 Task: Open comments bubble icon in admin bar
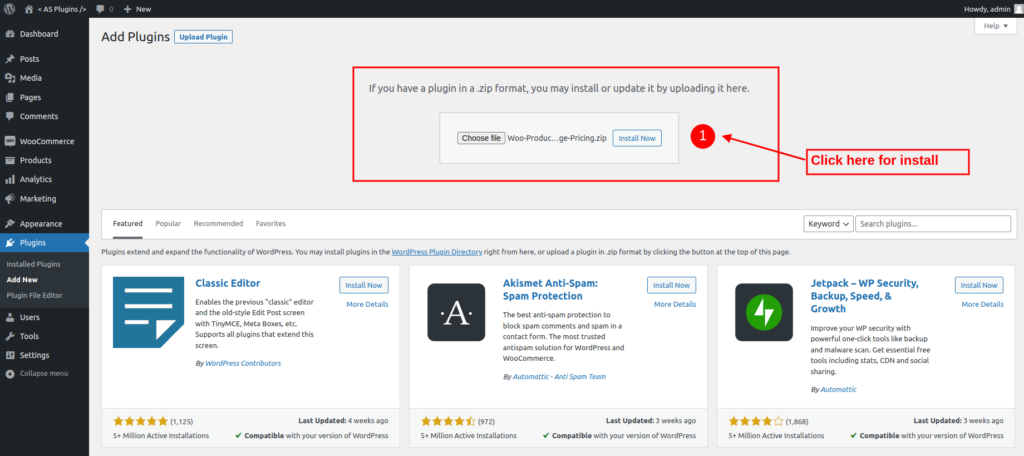(99, 9)
